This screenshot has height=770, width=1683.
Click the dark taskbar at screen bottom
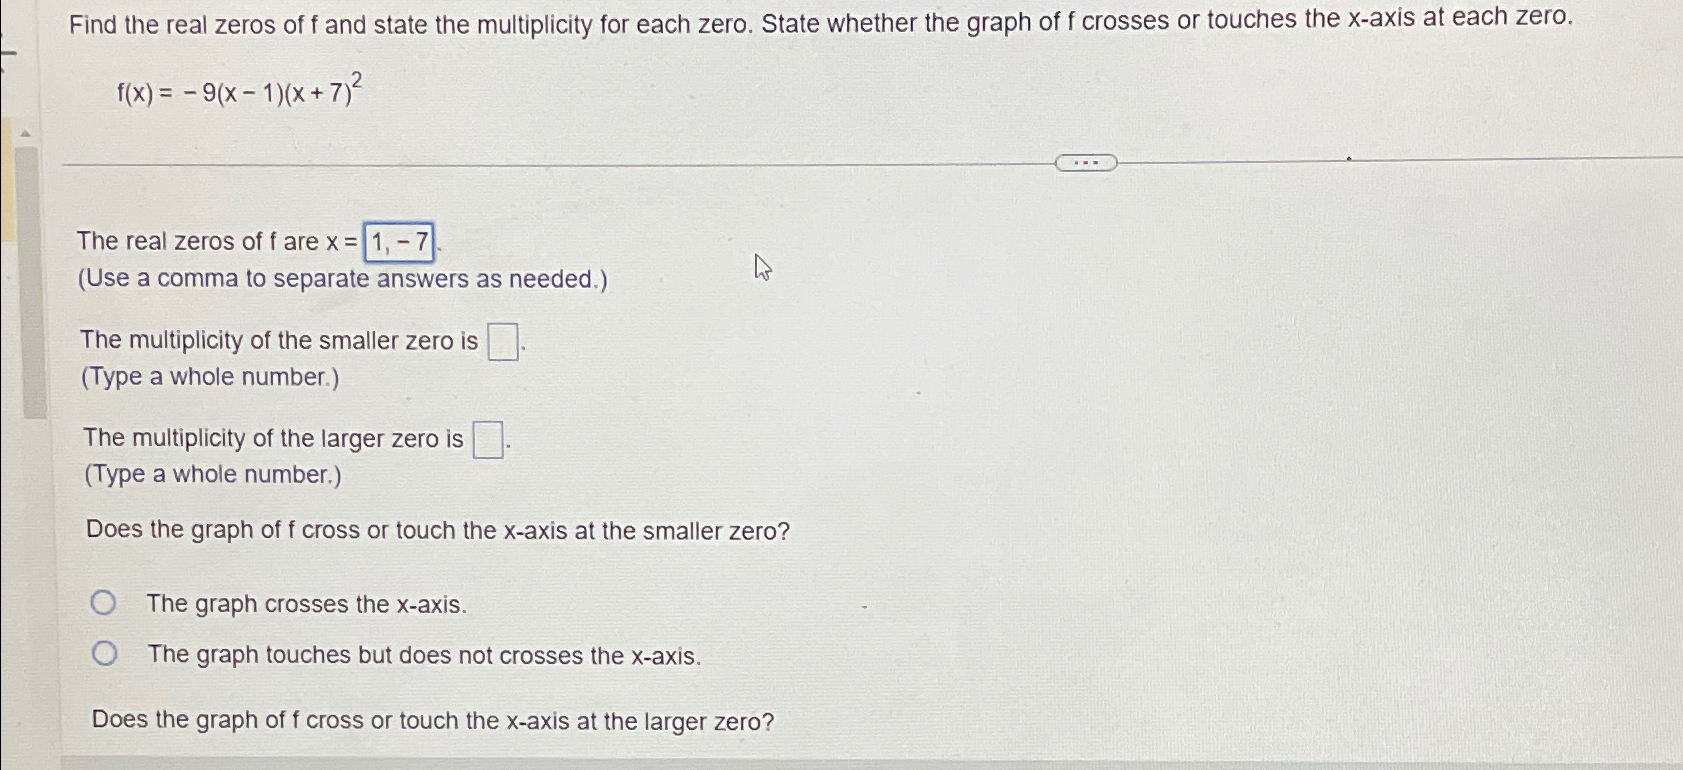click(841, 763)
